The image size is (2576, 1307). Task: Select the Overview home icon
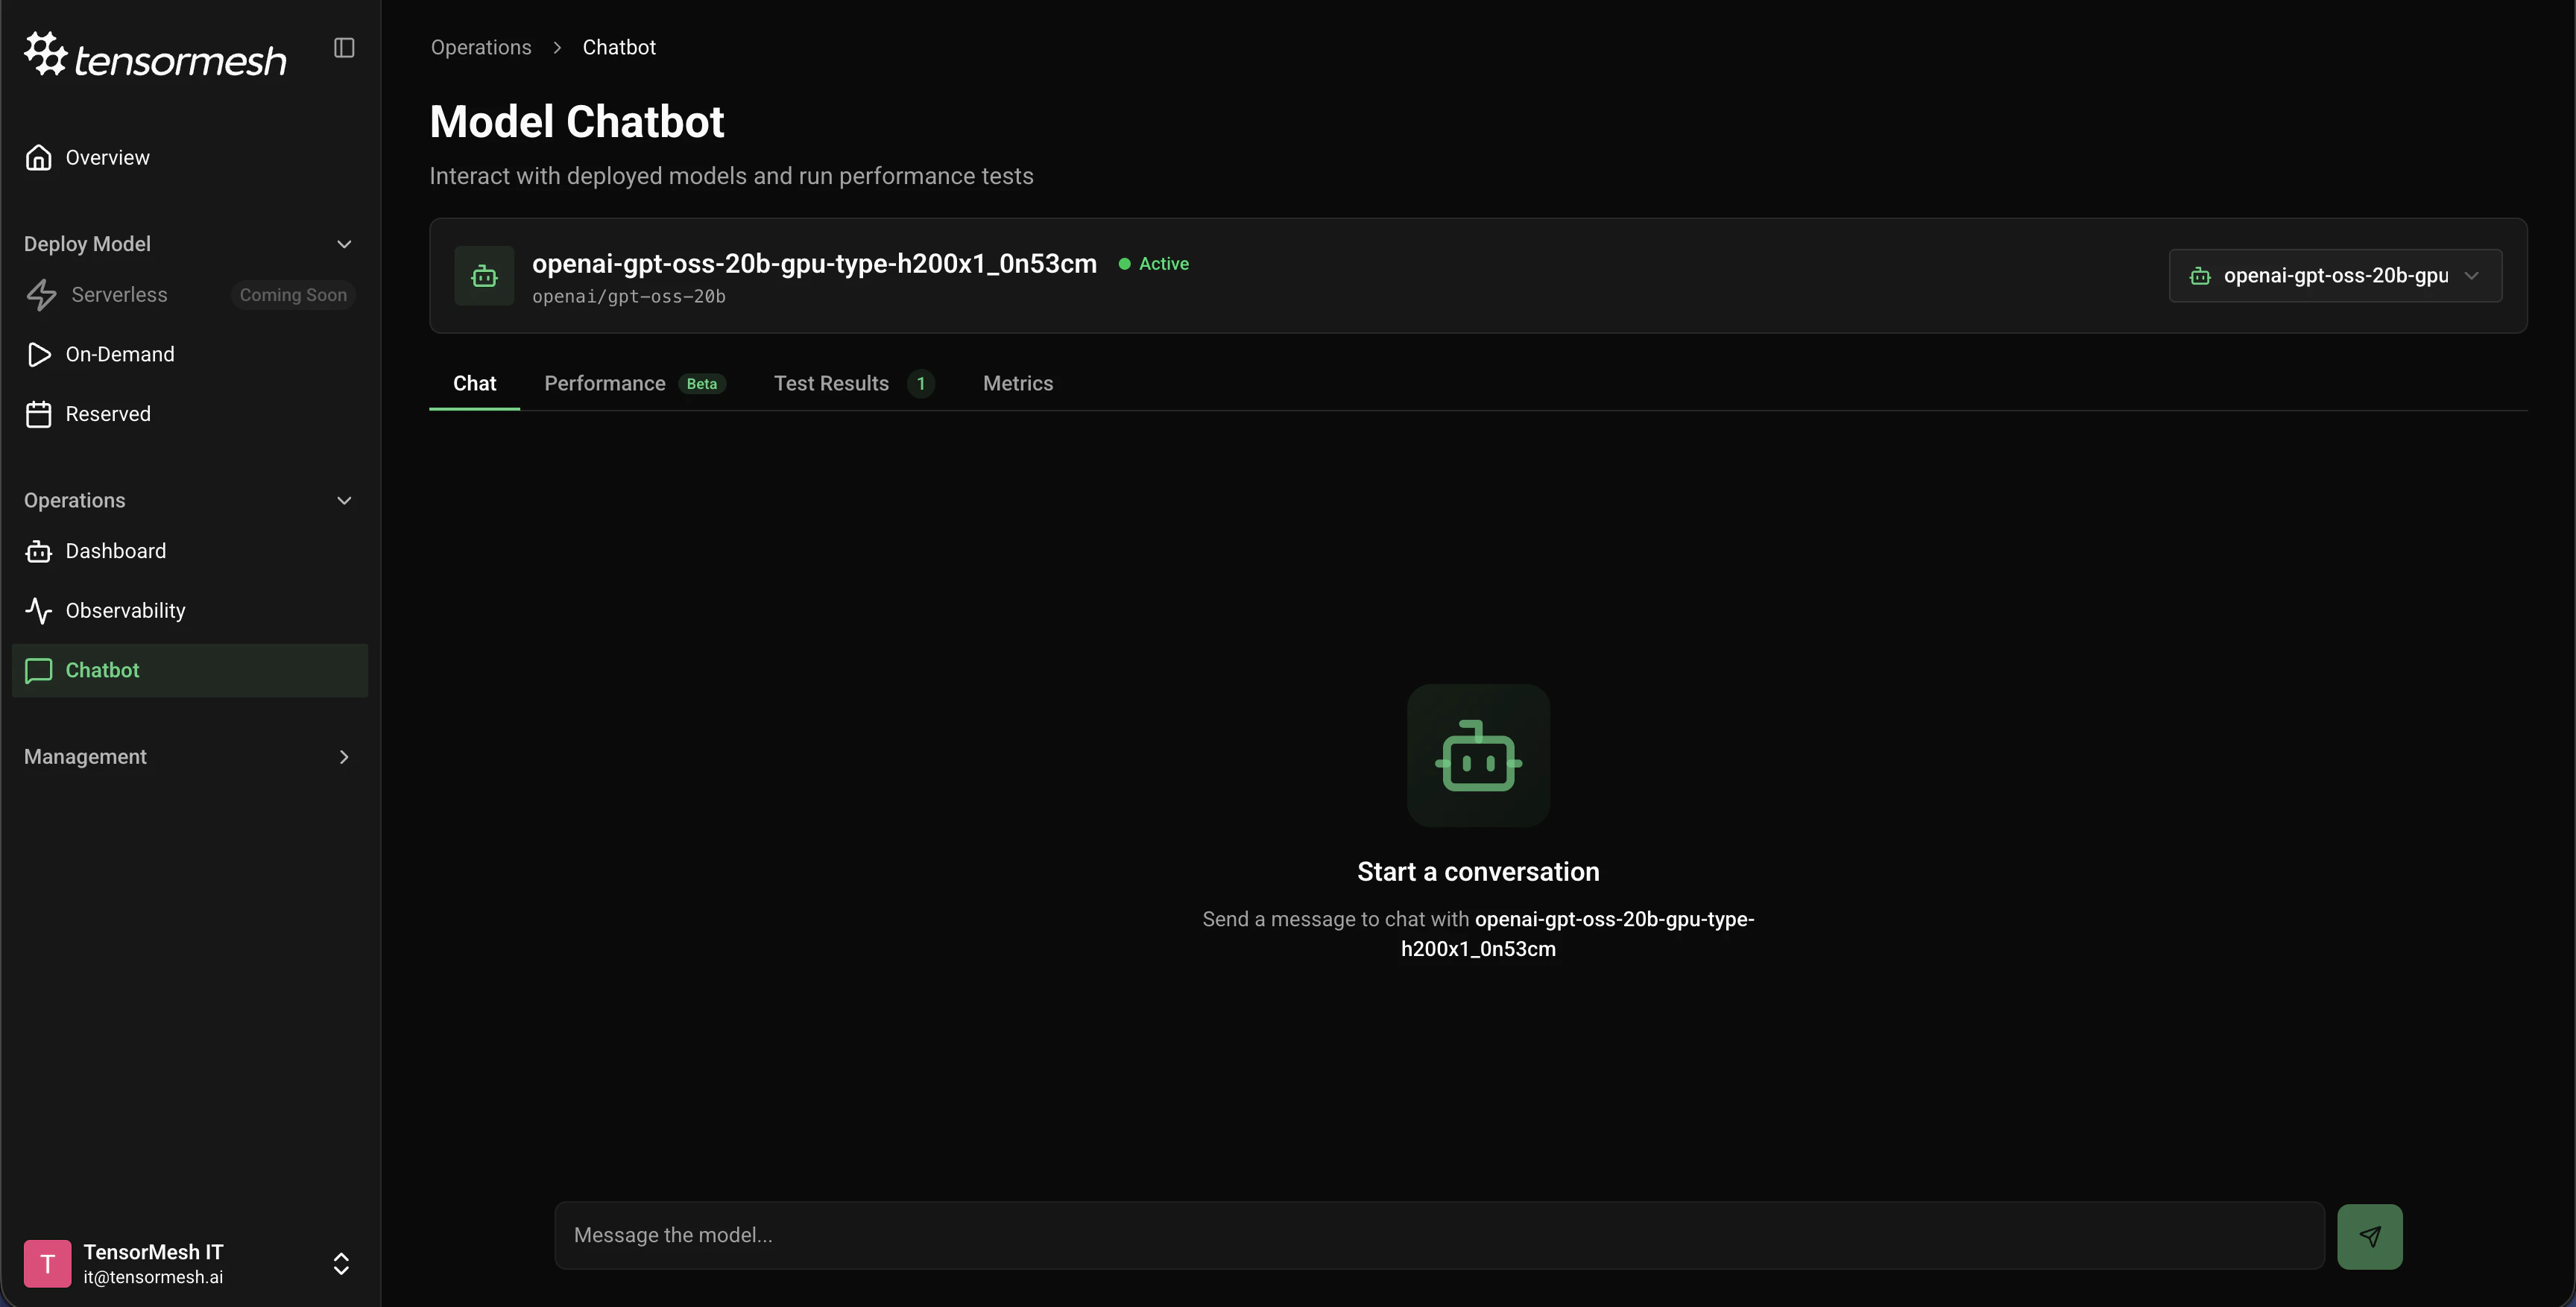point(39,156)
